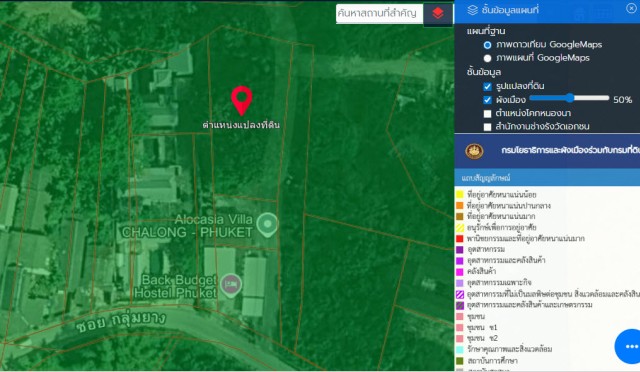Enable the สำนักงานช่างรังวัดเอกชน layer

(487, 127)
